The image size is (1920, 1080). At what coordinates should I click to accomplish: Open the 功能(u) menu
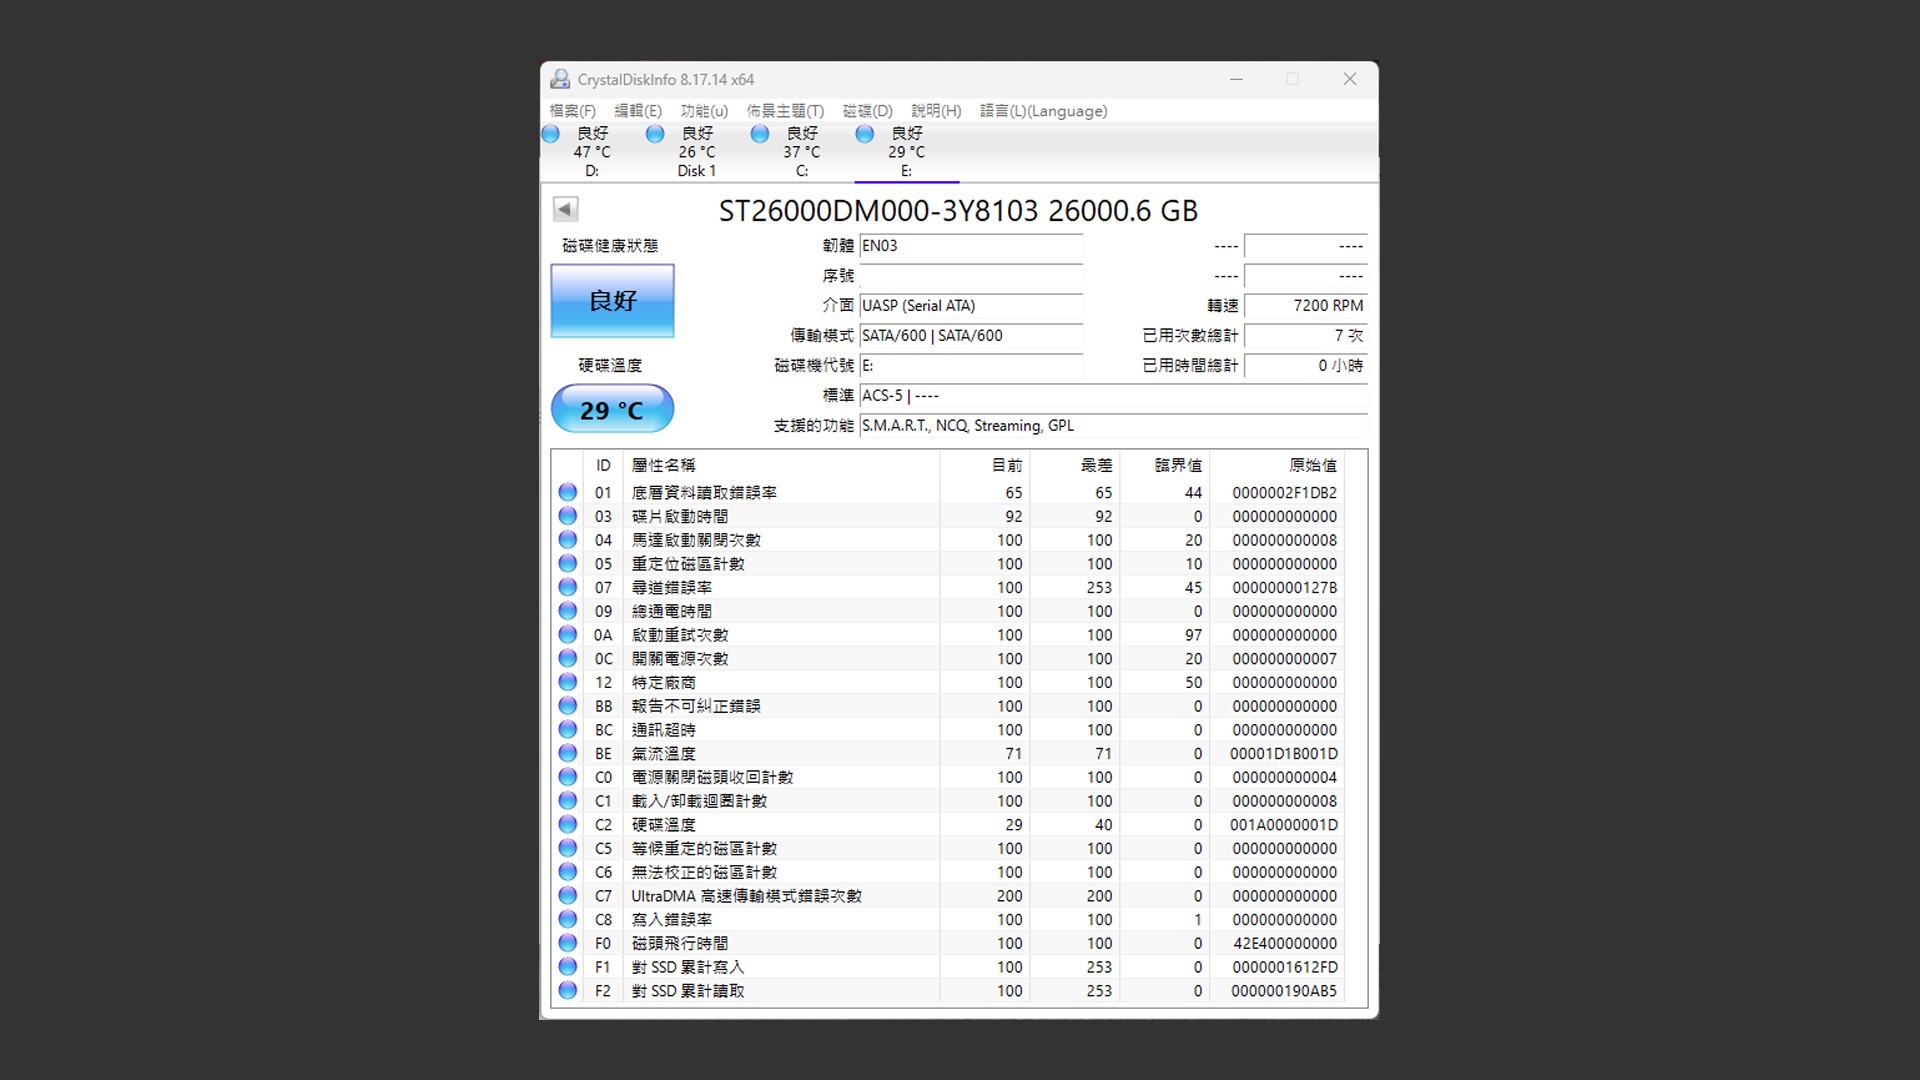pyautogui.click(x=704, y=111)
